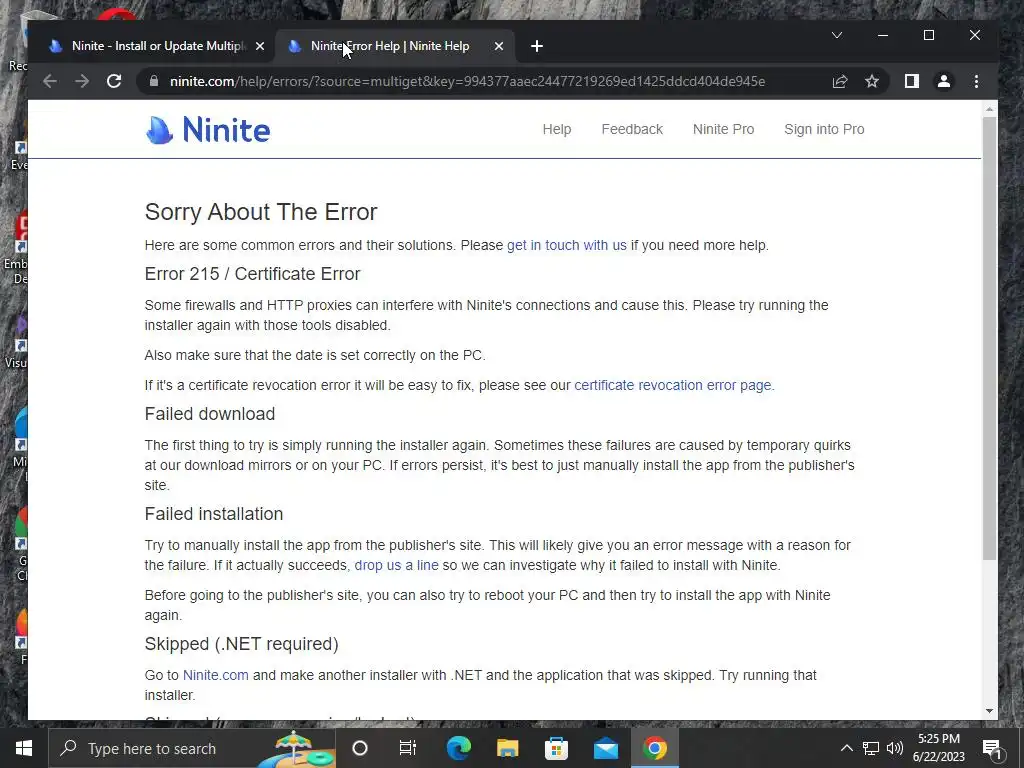Screen dimensions: 1024x768
Task: Click the address bar URL
Action: (467, 81)
